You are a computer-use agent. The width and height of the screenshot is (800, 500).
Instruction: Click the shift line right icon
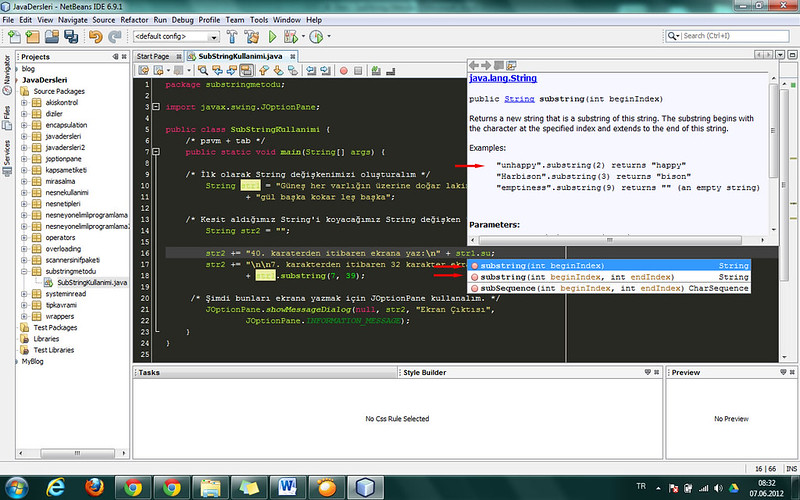click(325, 70)
